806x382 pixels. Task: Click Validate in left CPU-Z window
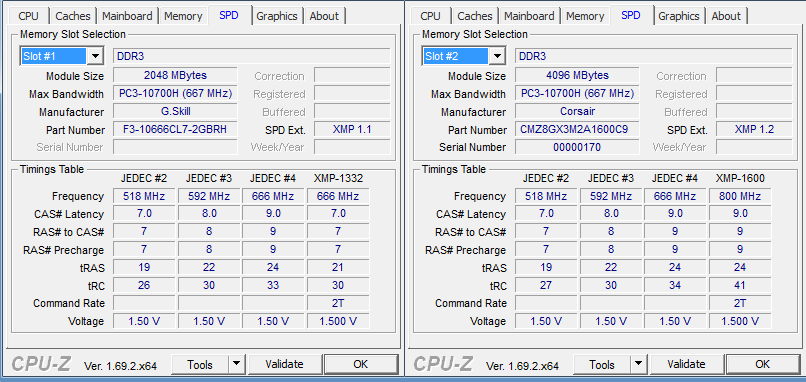[284, 365]
